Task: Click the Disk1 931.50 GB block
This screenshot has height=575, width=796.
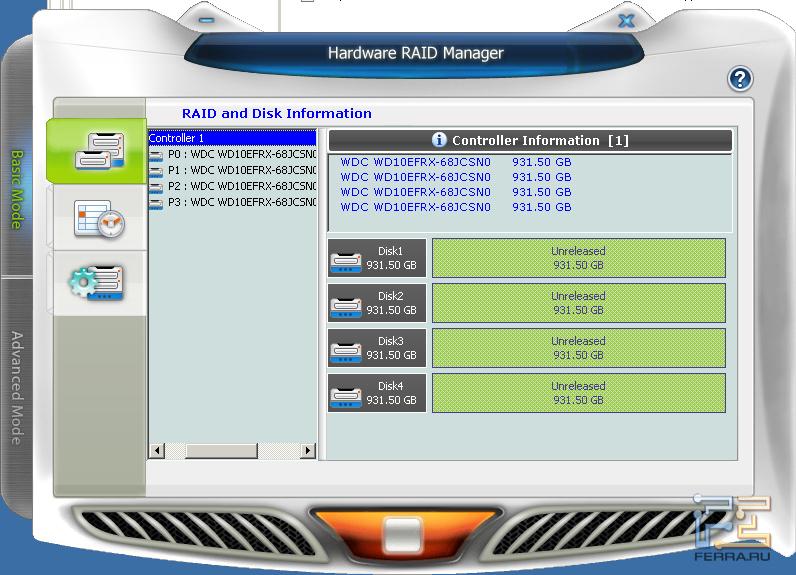Action: pos(377,258)
